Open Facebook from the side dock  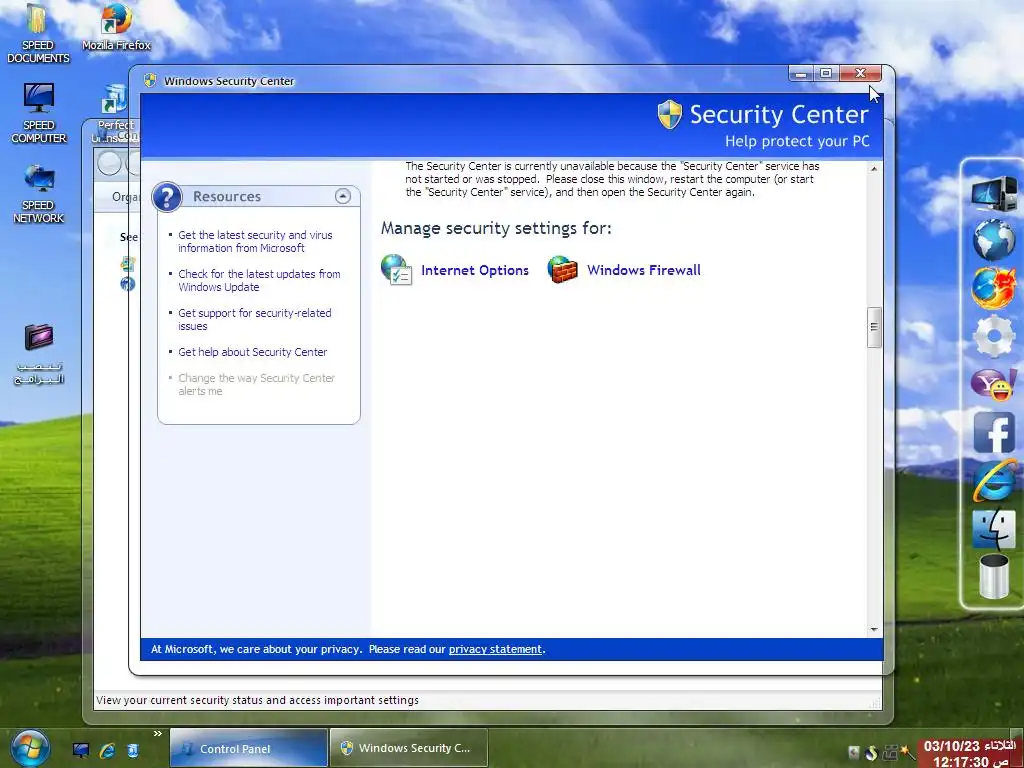(x=994, y=432)
